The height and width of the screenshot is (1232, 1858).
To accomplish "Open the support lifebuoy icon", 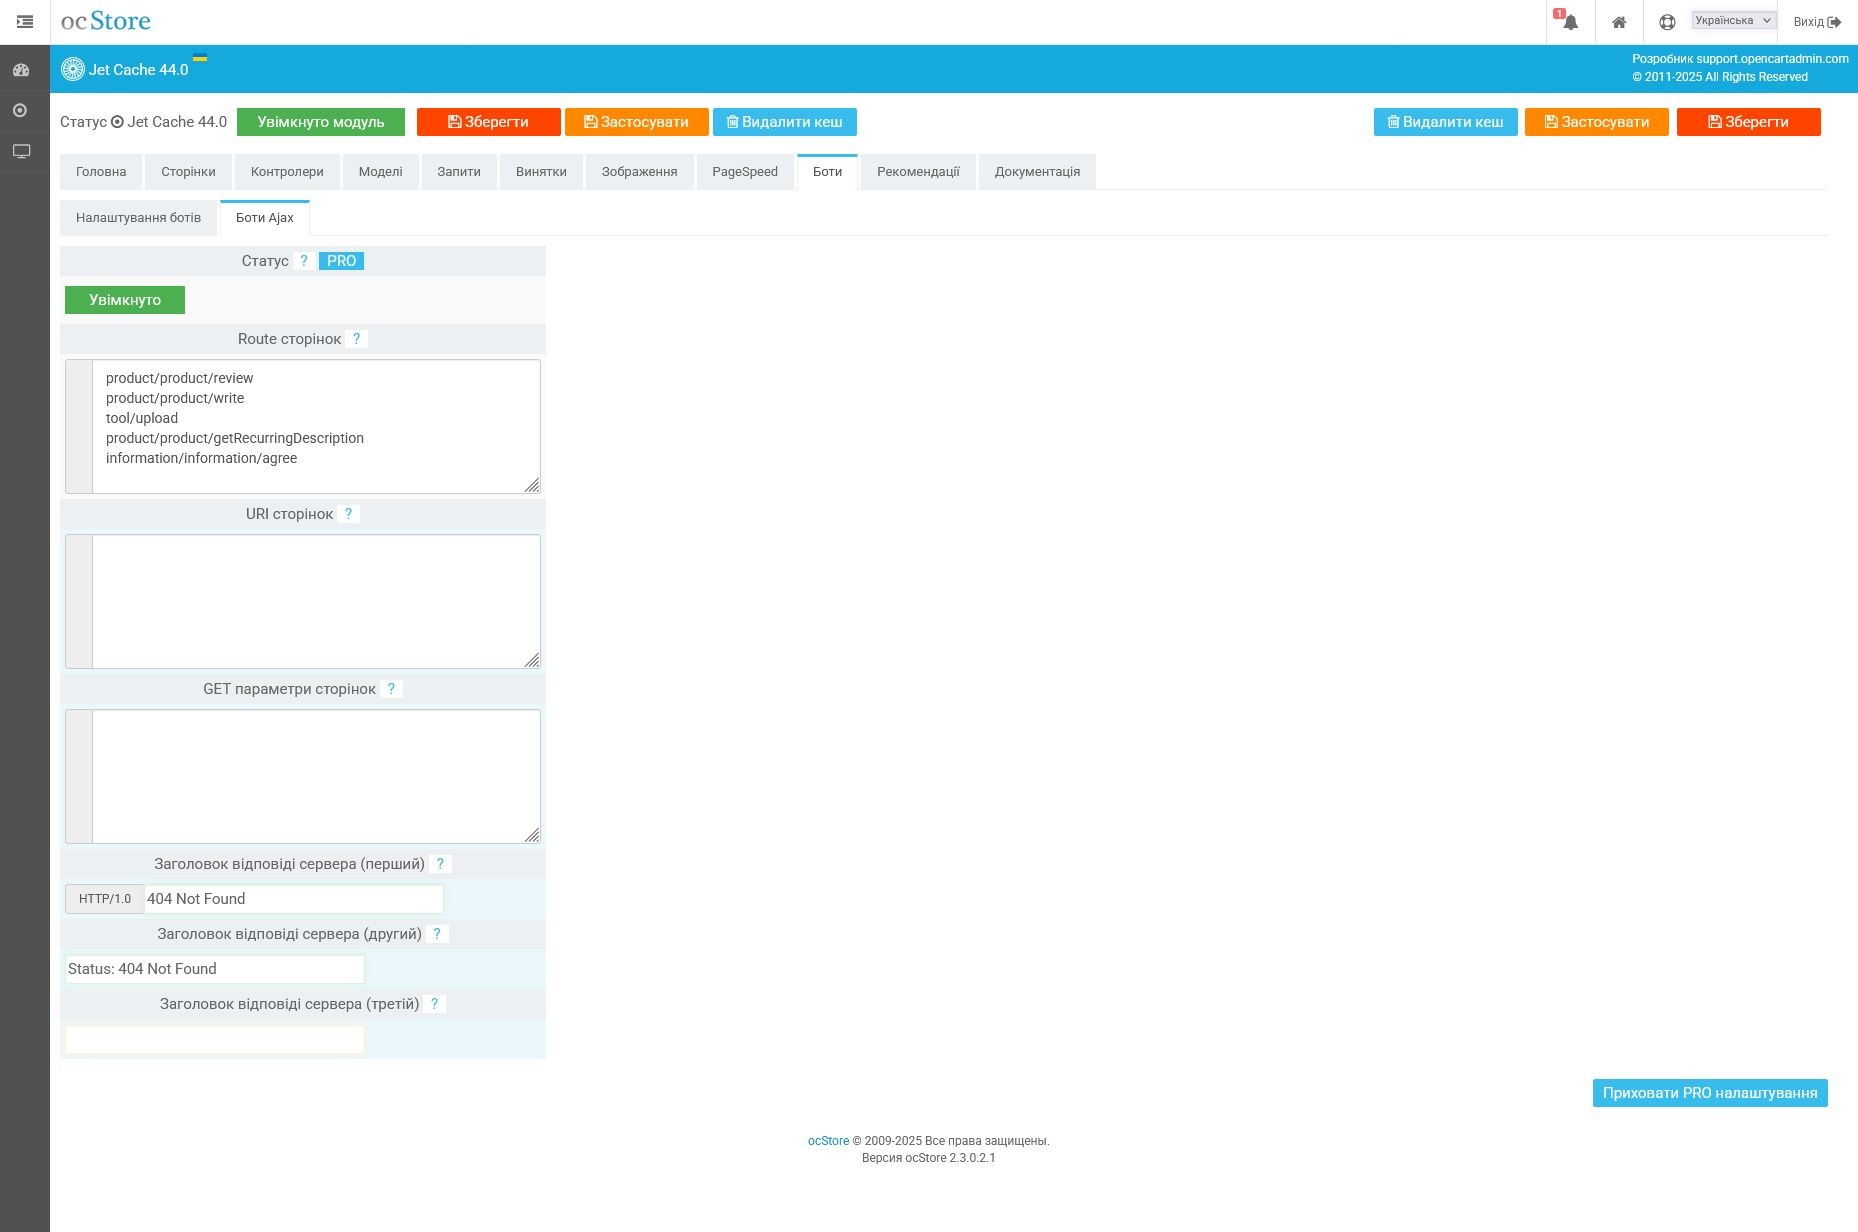I will tap(1666, 22).
